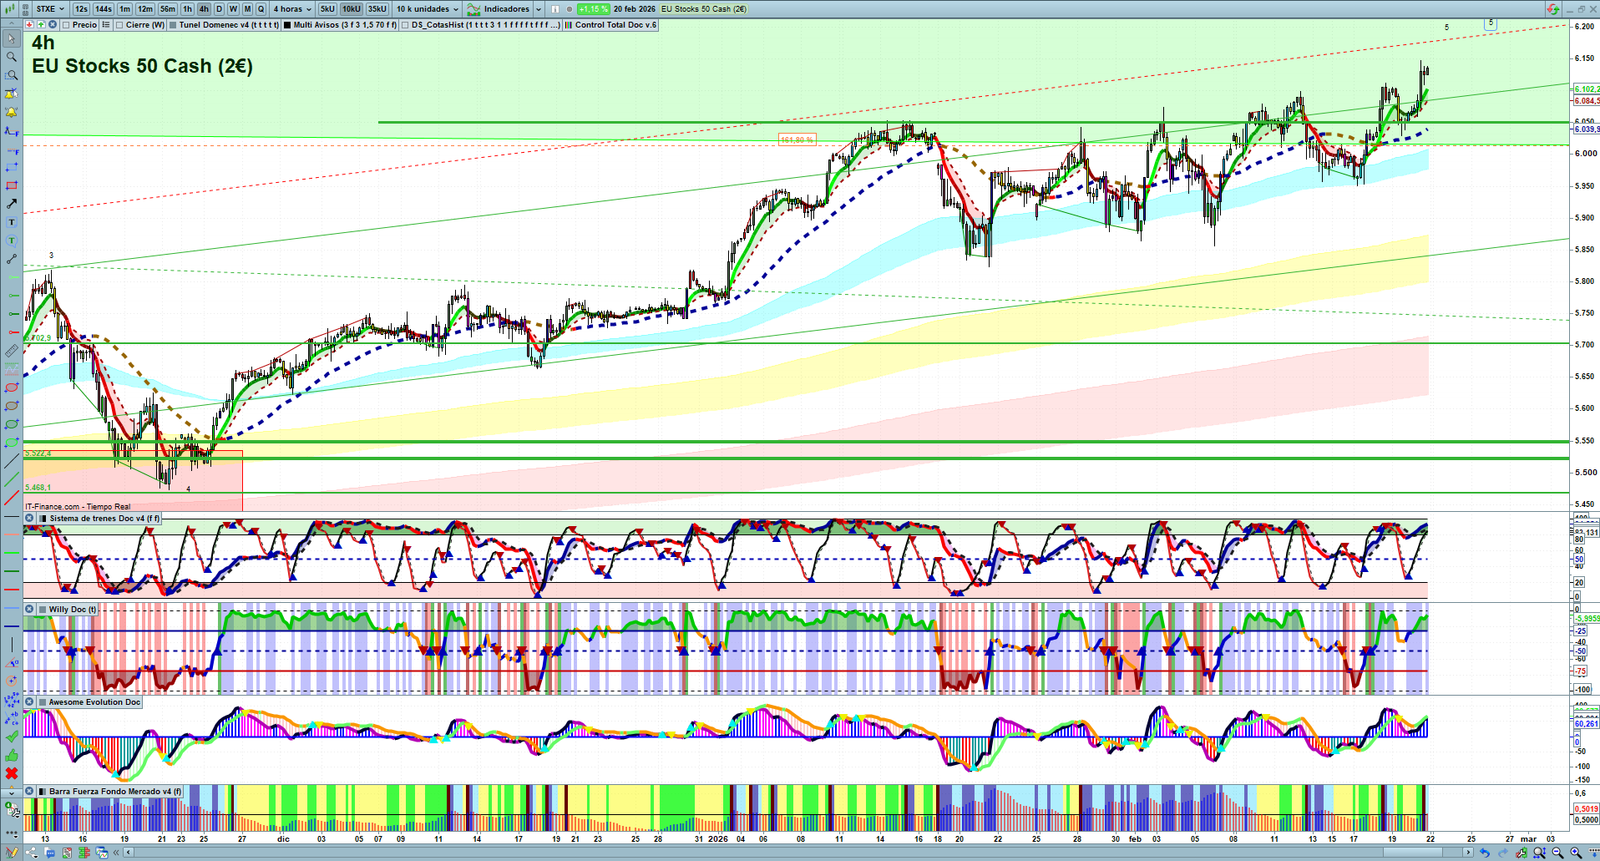Set history to 35kU units
This screenshot has height=861, width=1600.
(377, 9)
